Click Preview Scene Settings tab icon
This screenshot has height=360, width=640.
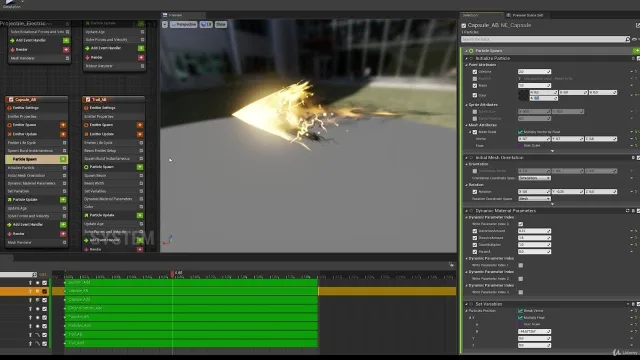point(509,15)
